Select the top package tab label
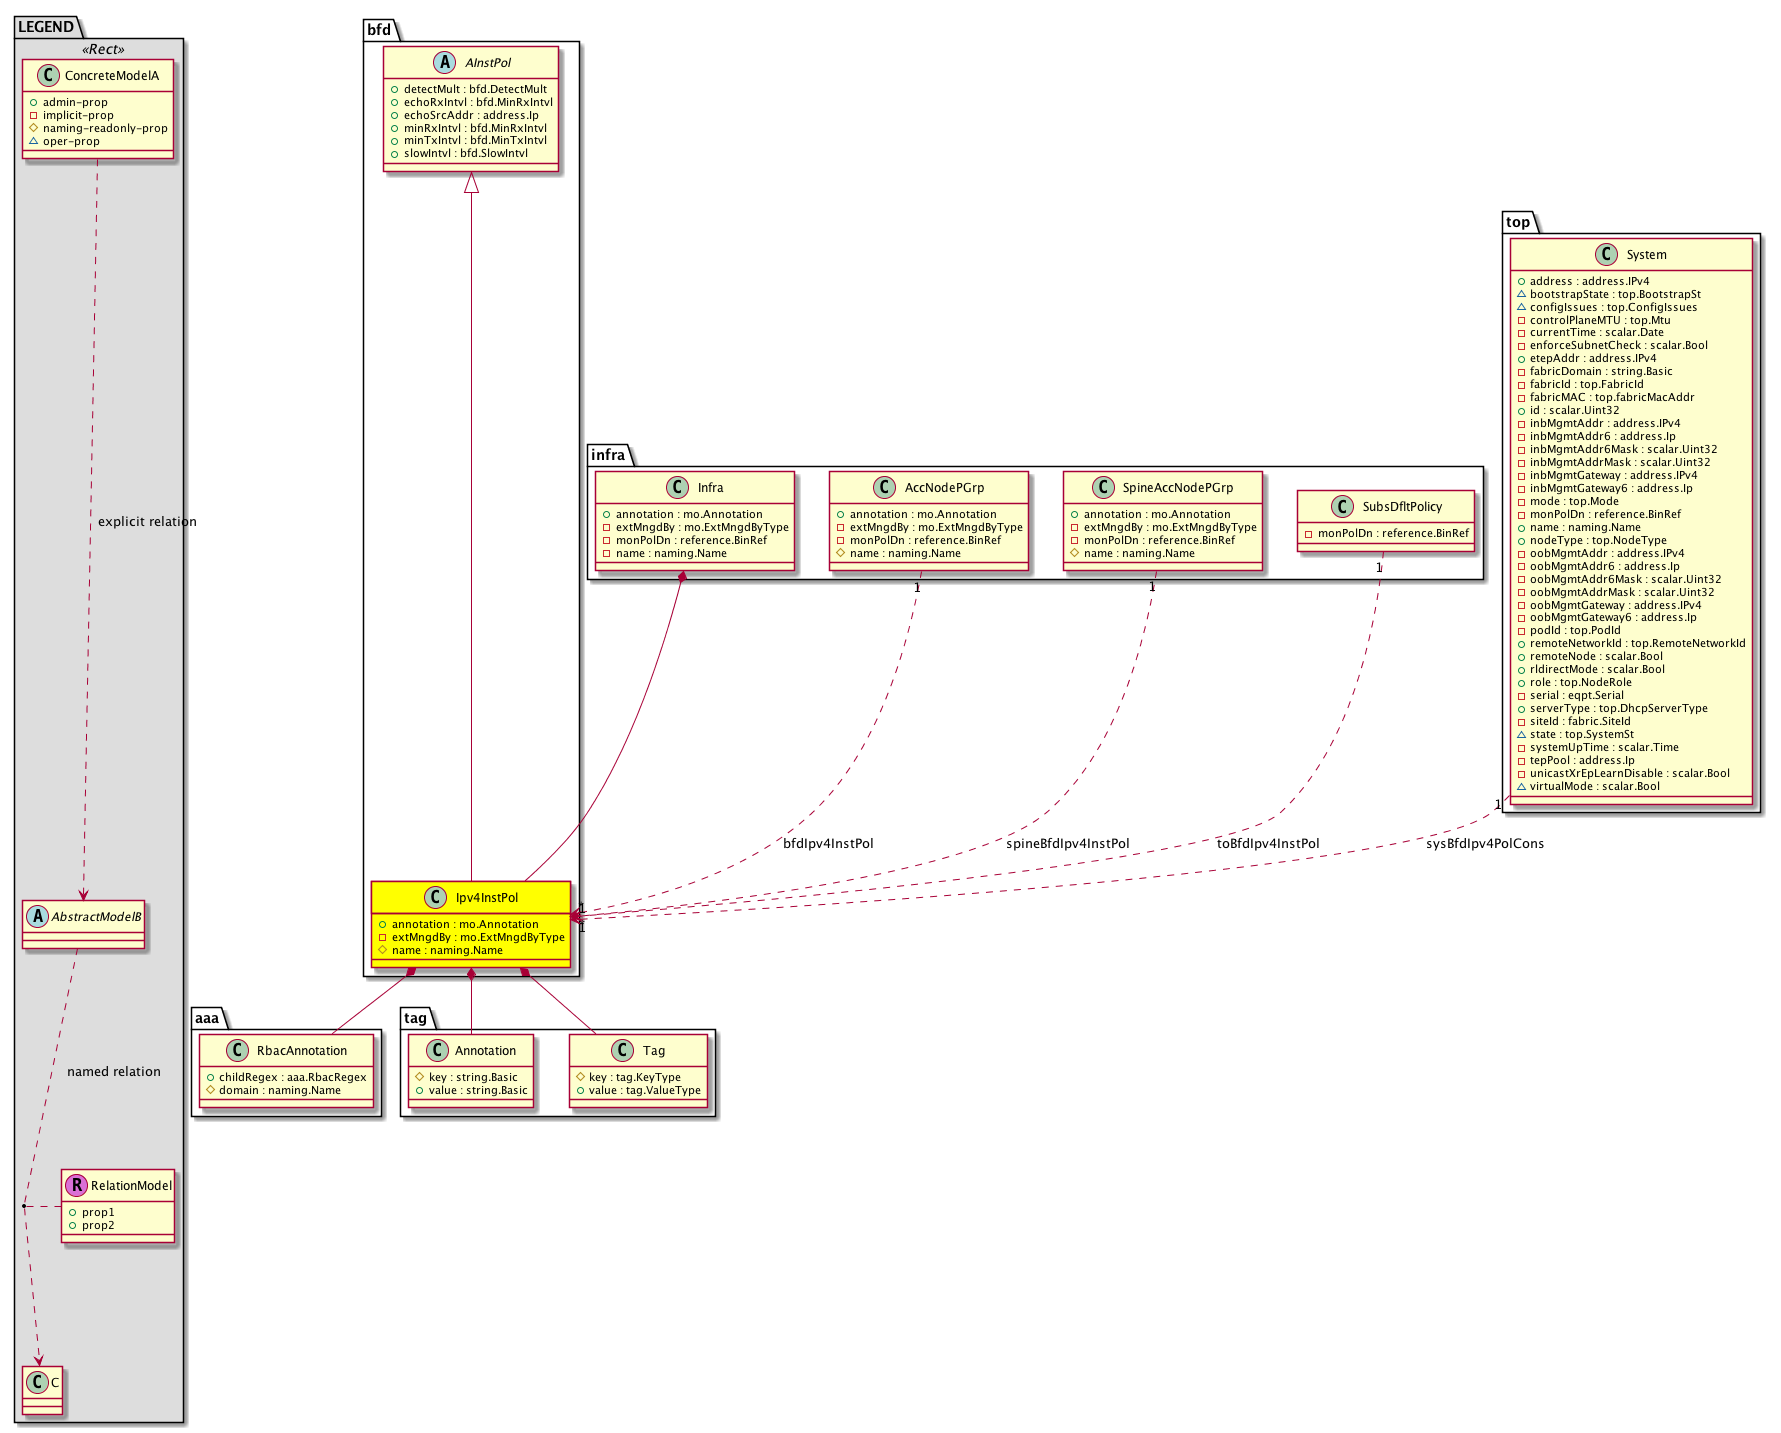Screen dimensions: 1781x1433 pyautogui.click(x=1517, y=222)
